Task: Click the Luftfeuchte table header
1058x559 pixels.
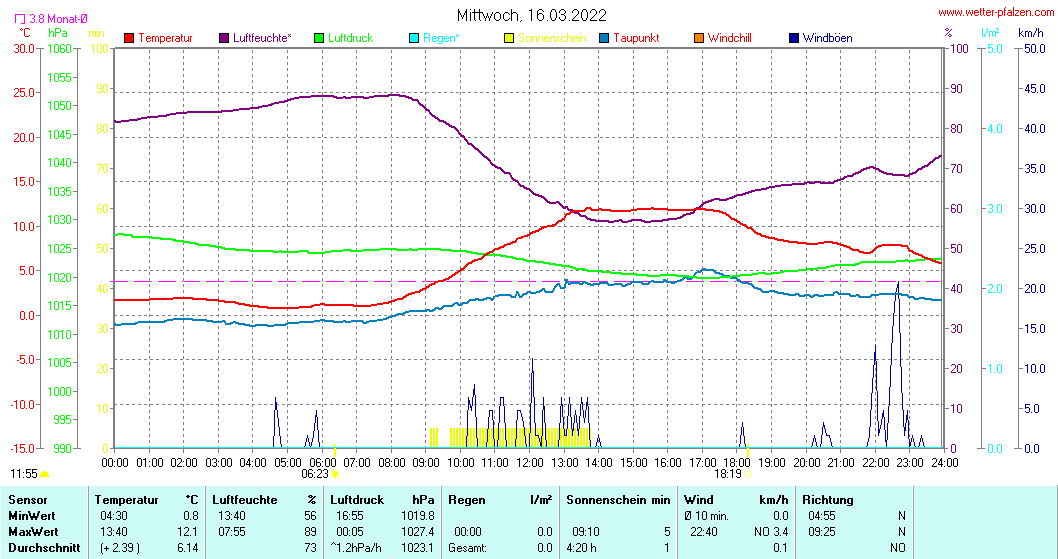Action: point(244,500)
